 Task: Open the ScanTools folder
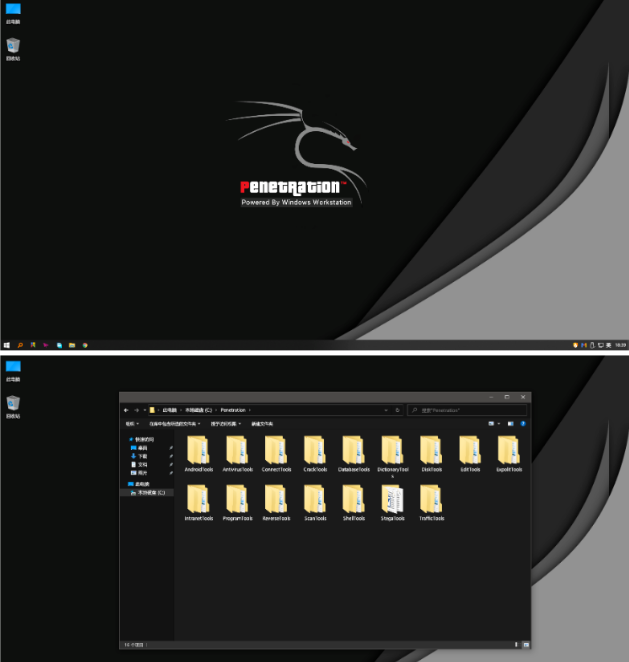(315, 502)
